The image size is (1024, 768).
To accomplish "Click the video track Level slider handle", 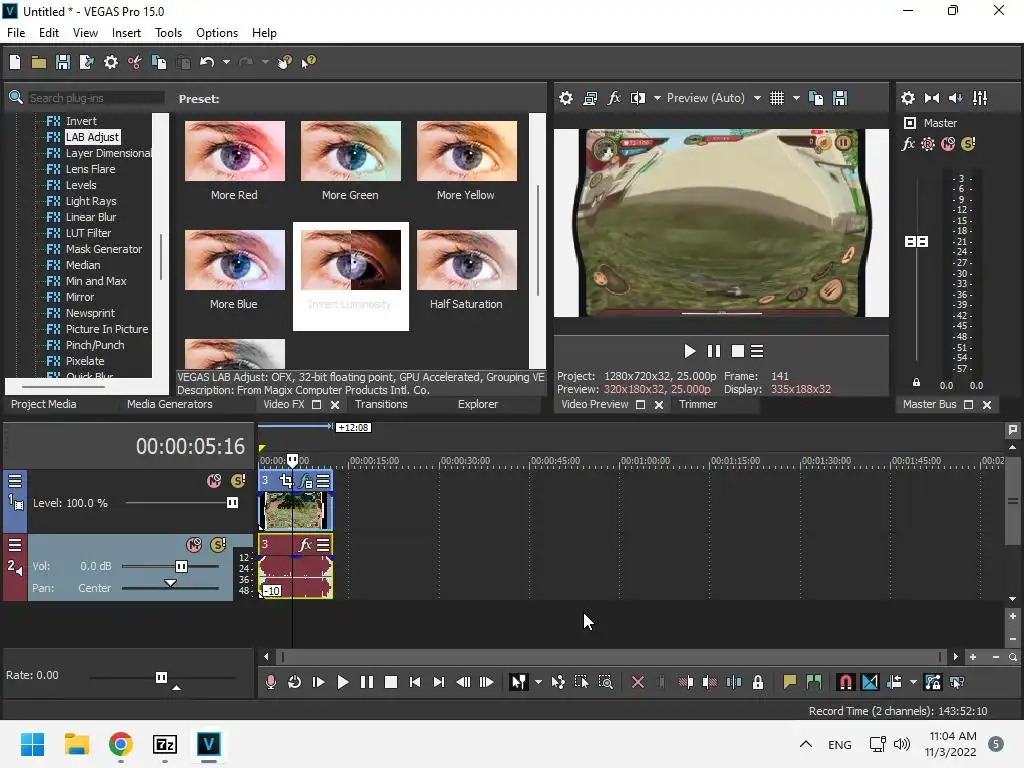I will (232, 503).
